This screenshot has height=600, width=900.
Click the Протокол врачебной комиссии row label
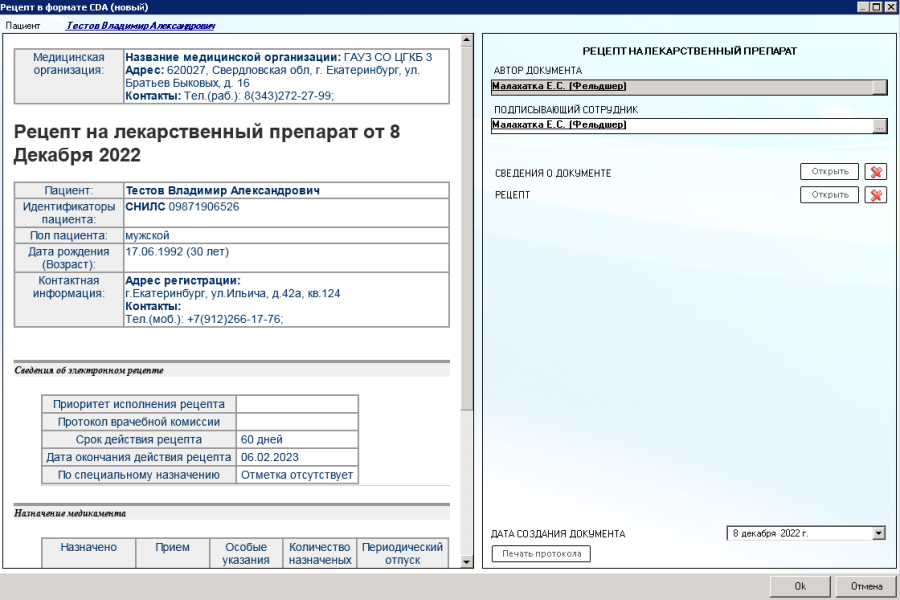coord(139,422)
